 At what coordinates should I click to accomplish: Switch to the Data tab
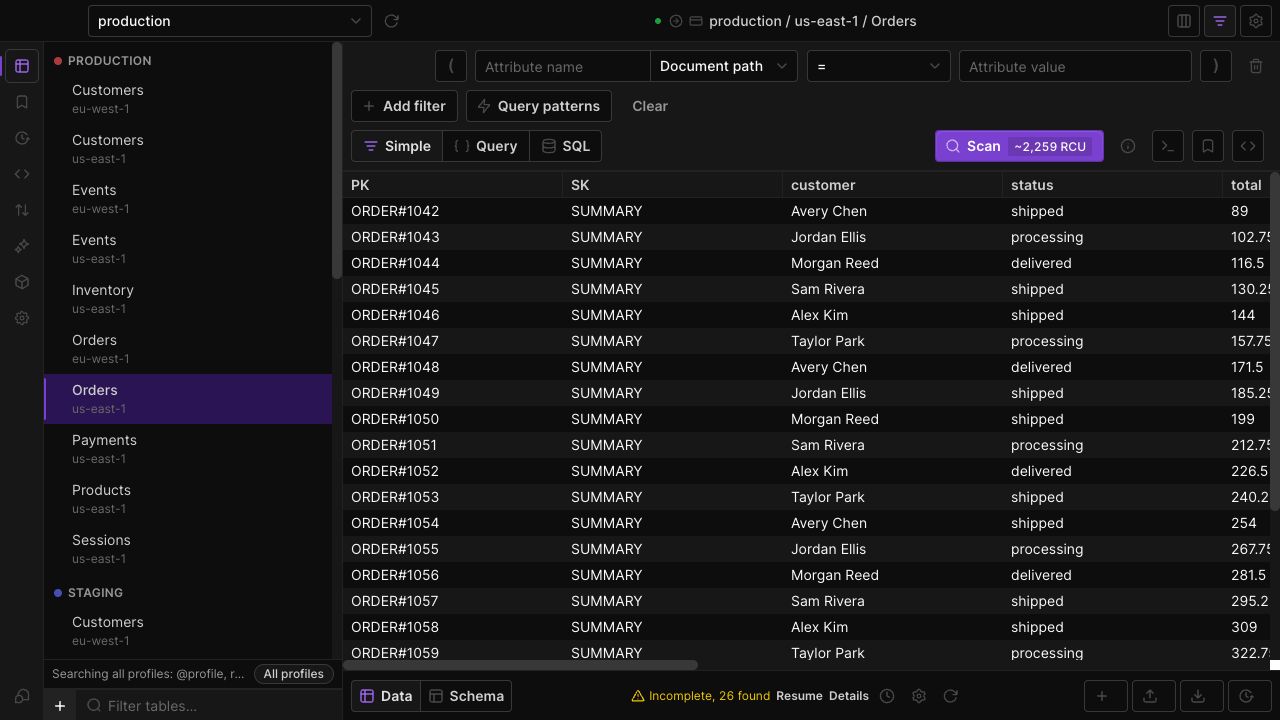pos(386,696)
